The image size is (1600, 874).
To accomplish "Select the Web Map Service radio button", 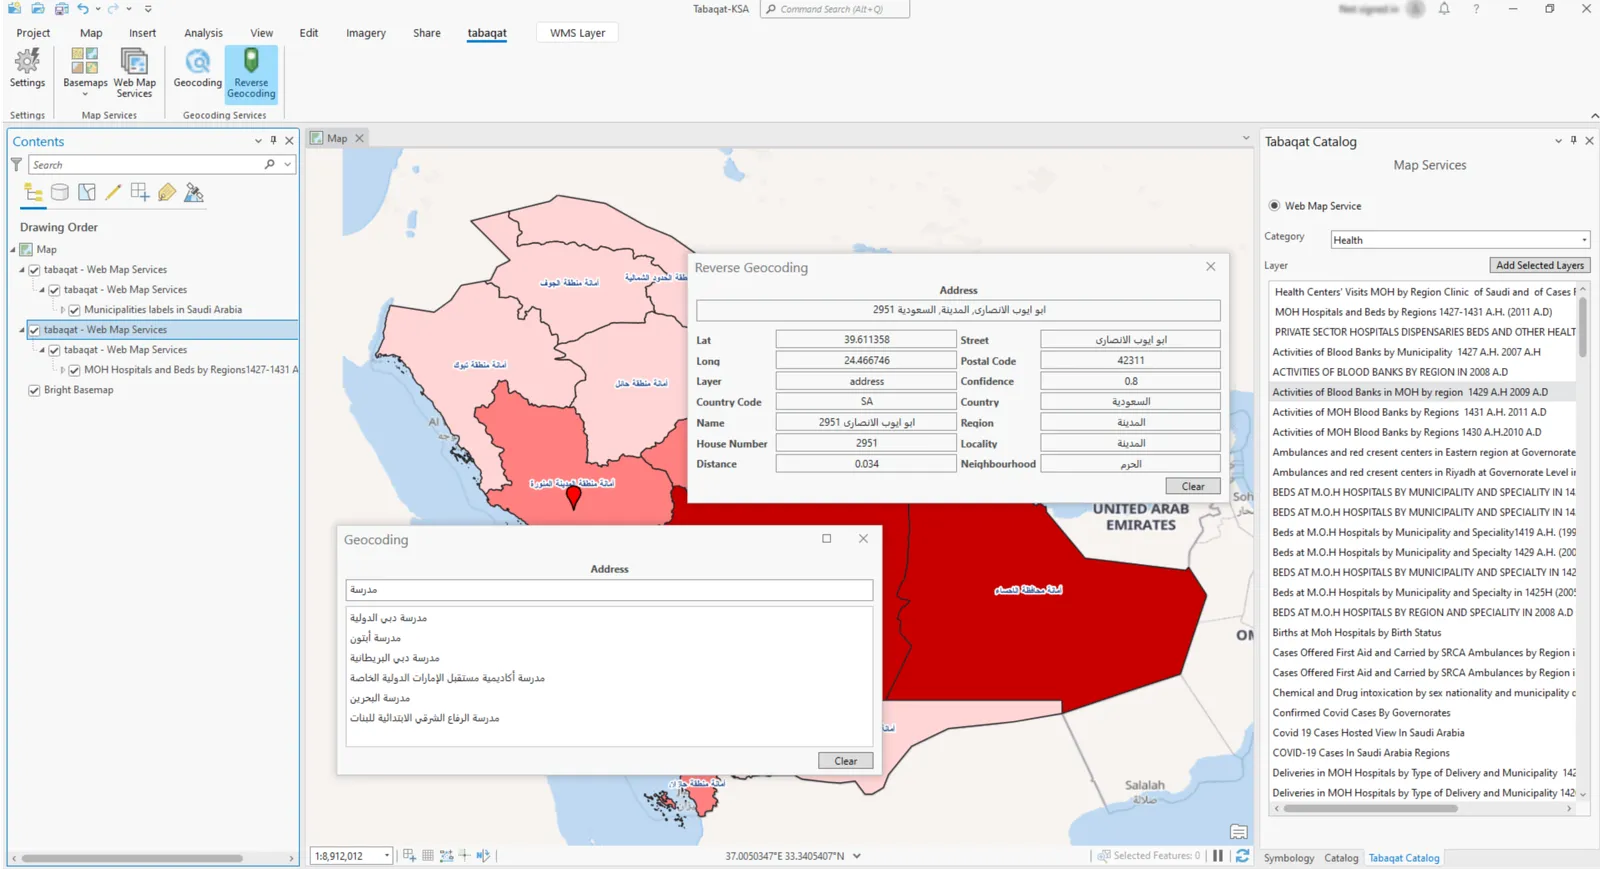I will pos(1274,206).
